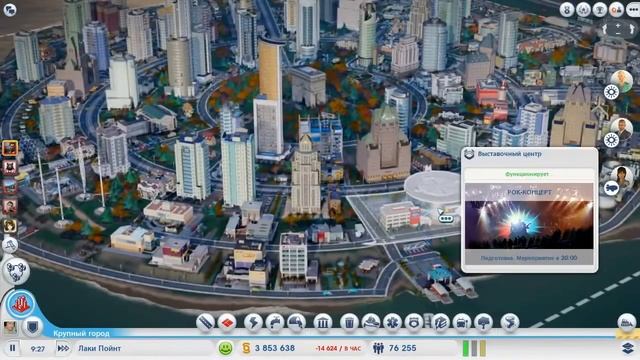Image resolution: width=640 pixels, height=360 pixels.
Task: Open the Disasters tornado menu
Action: click(x=510, y=322)
